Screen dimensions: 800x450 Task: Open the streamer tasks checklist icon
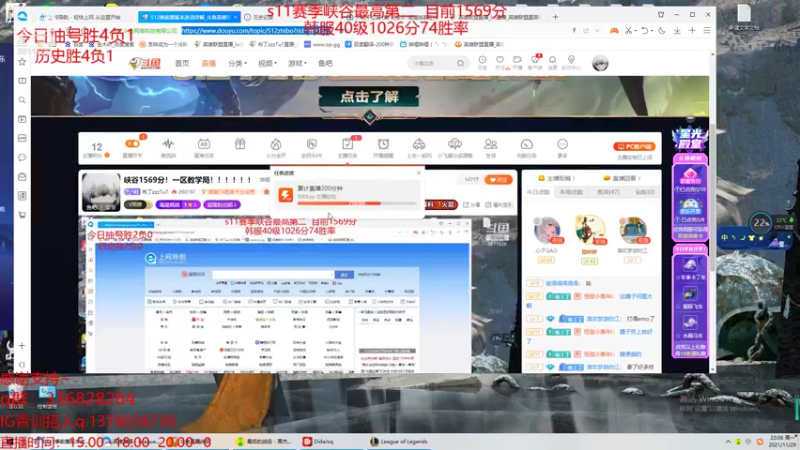coord(347,144)
